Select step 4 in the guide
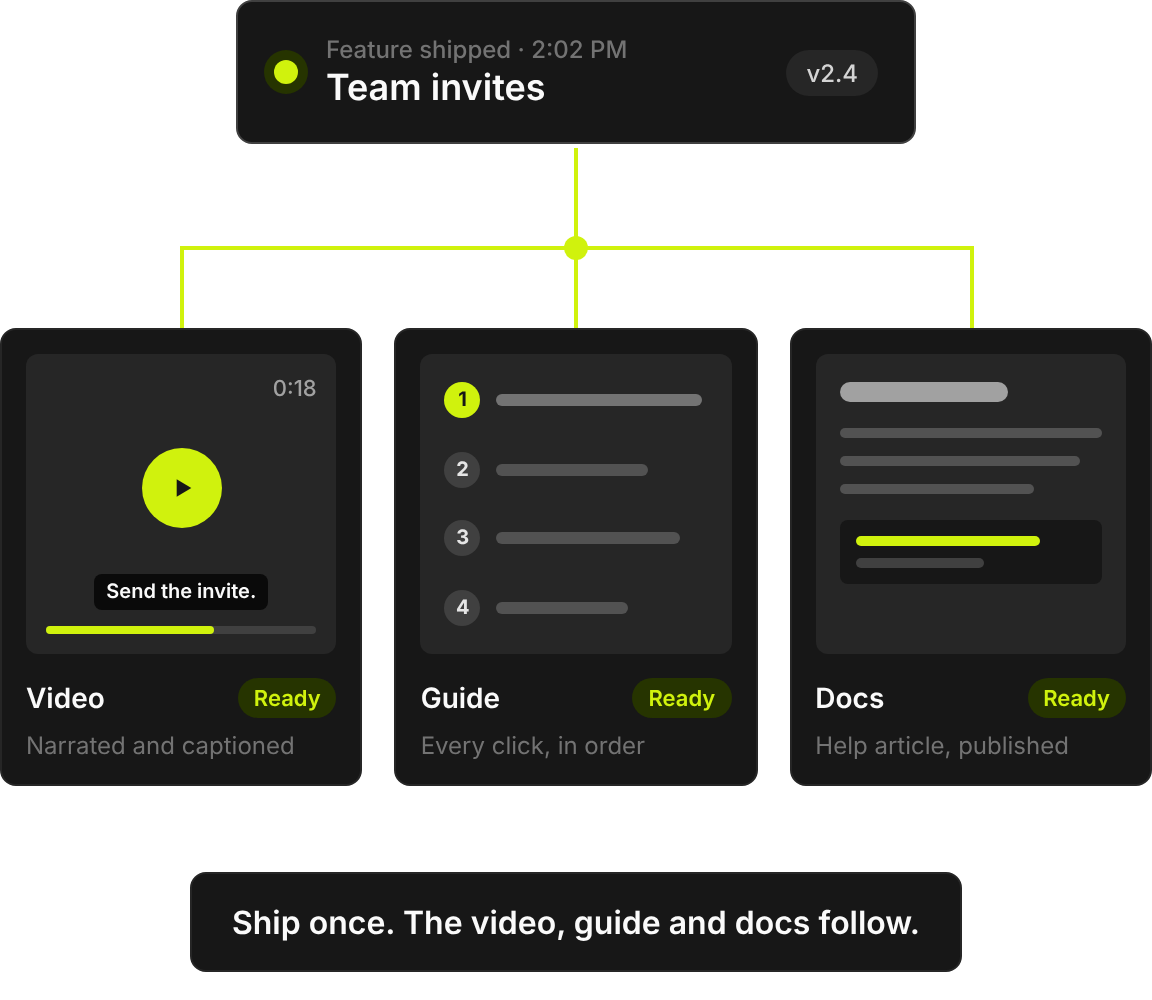 click(x=462, y=608)
